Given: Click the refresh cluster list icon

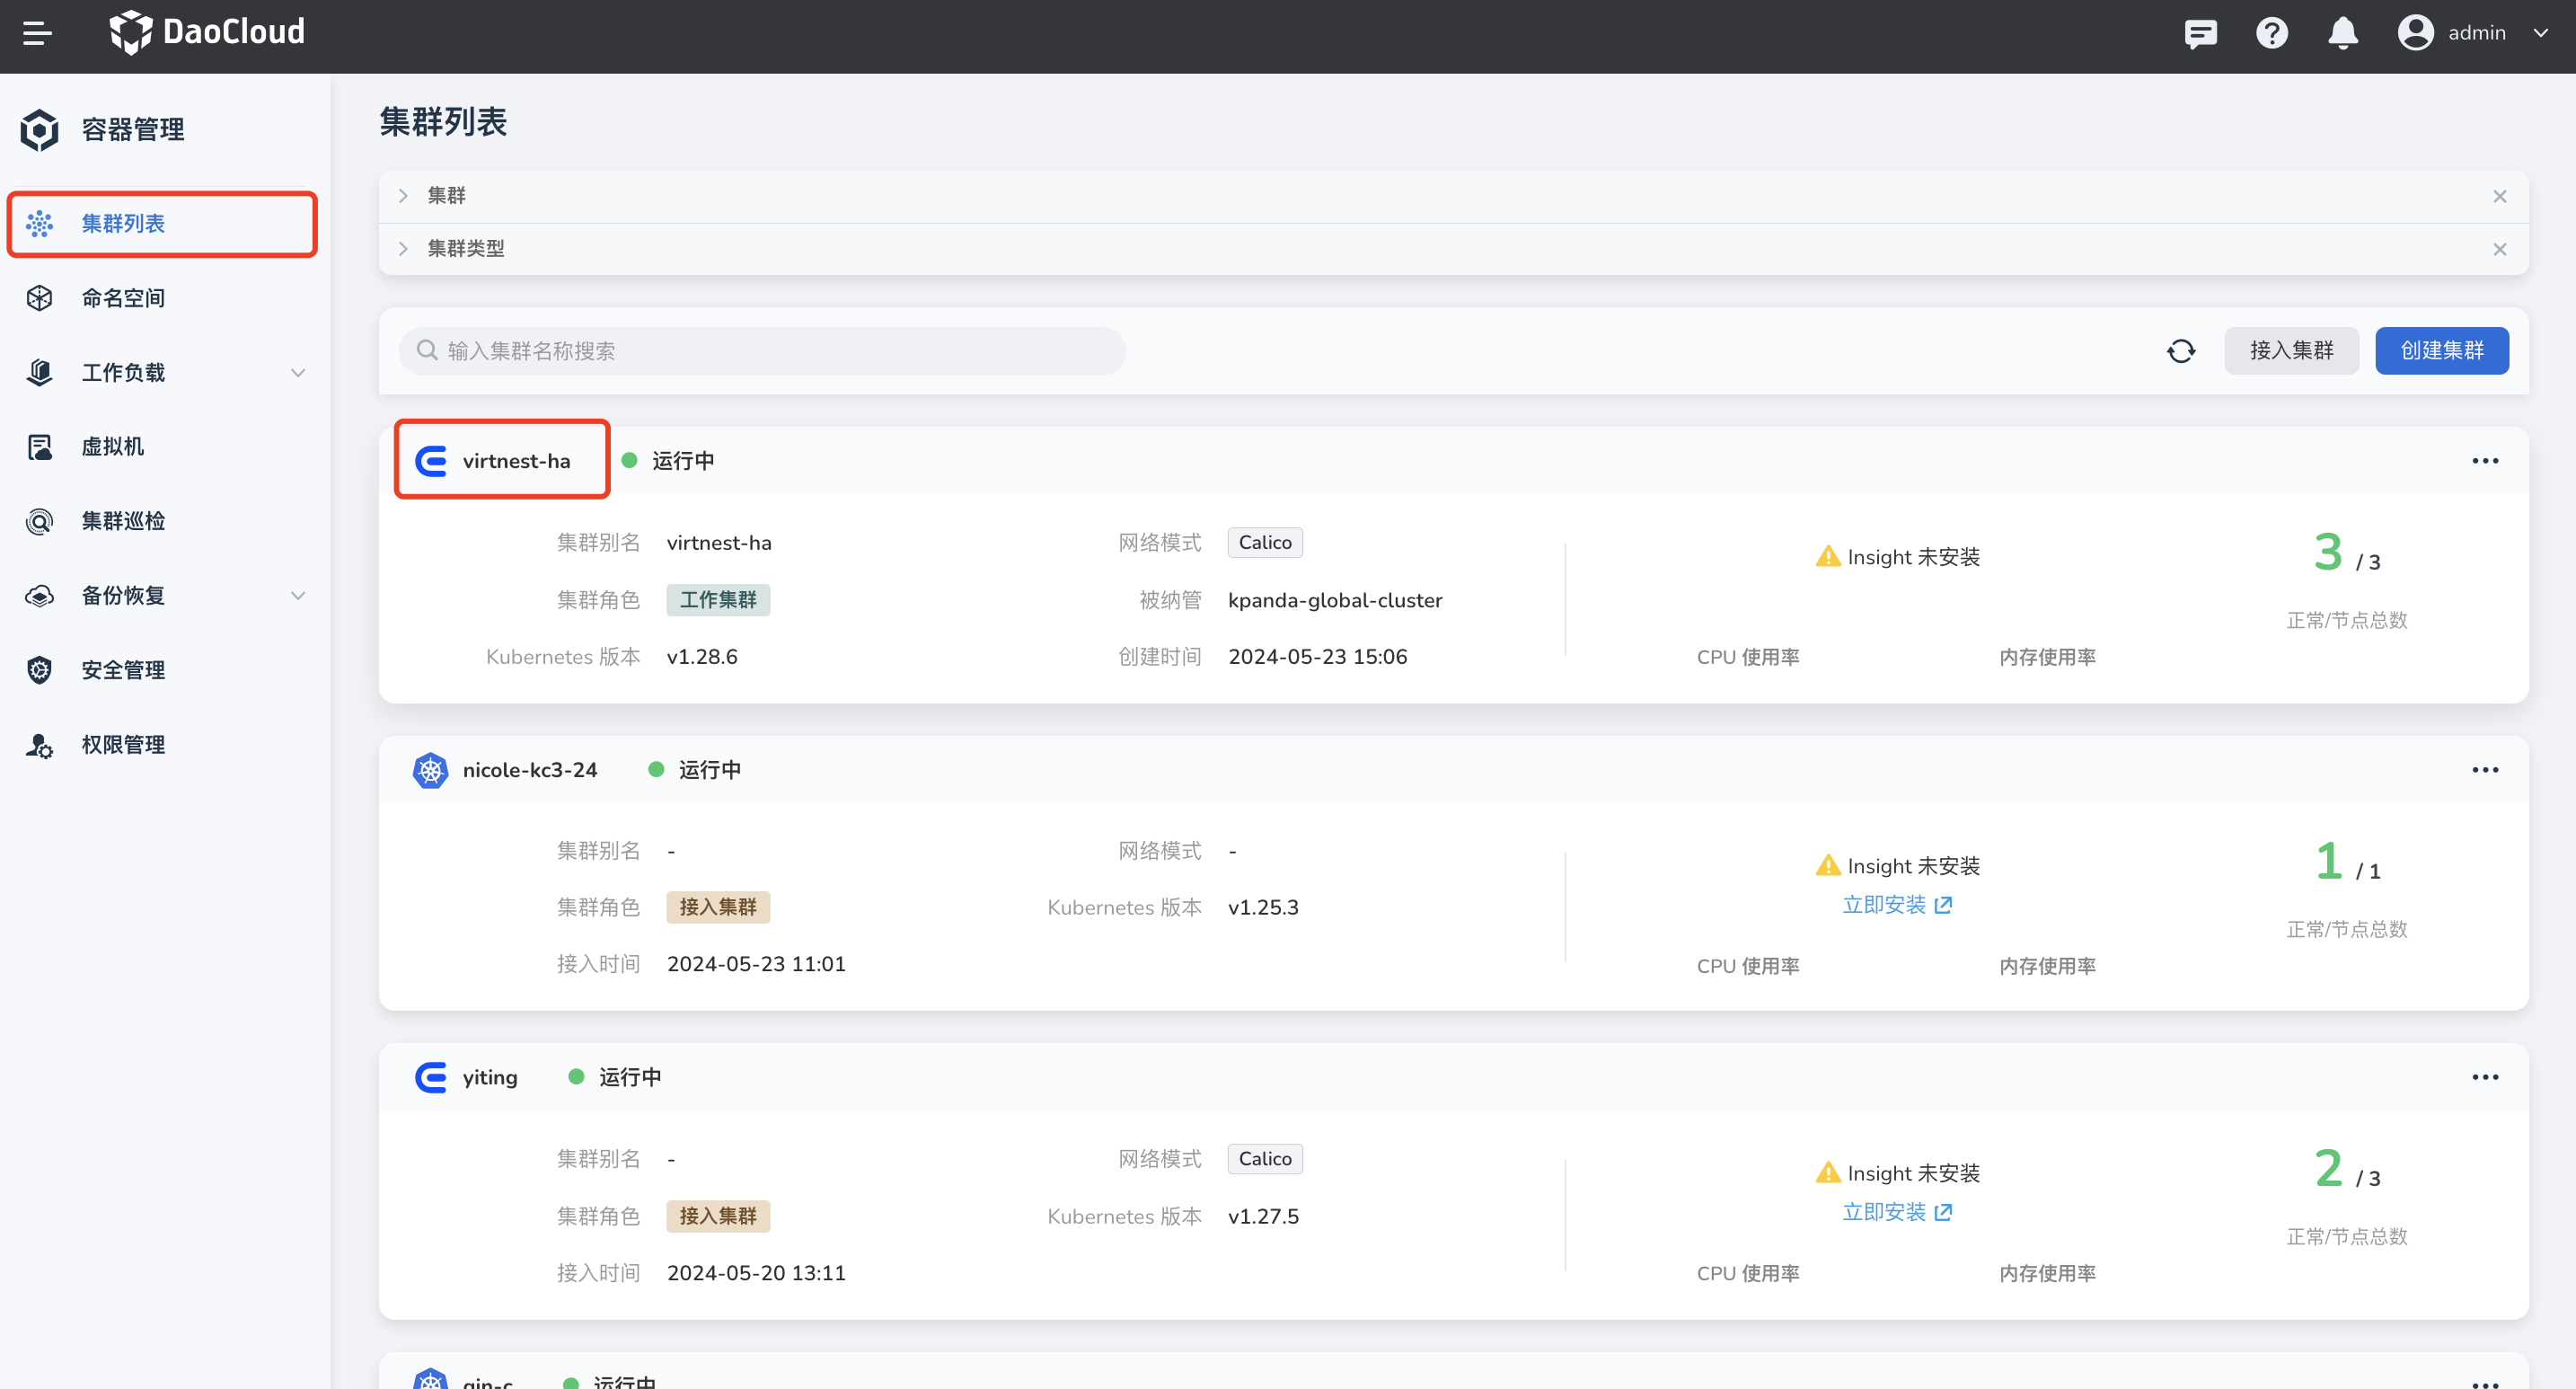Looking at the screenshot, I should point(2181,351).
